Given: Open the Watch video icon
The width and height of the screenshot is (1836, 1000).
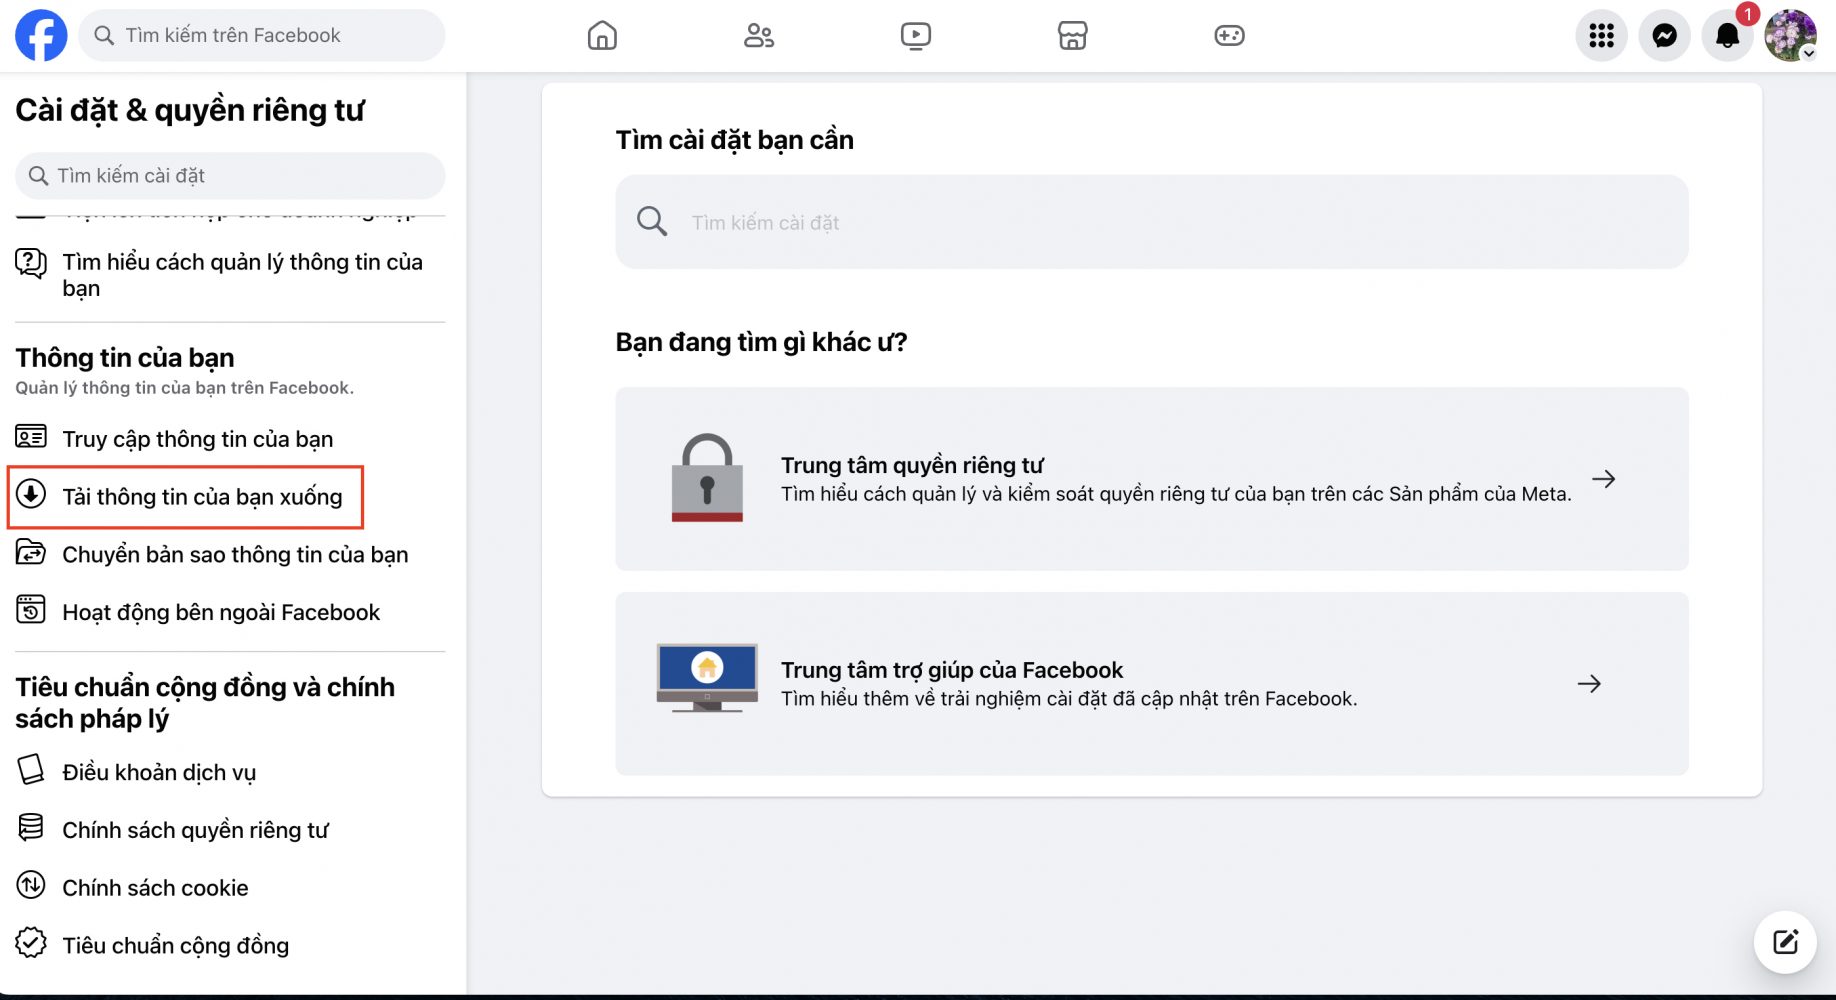Looking at the screenshot, I should [915, 36].
